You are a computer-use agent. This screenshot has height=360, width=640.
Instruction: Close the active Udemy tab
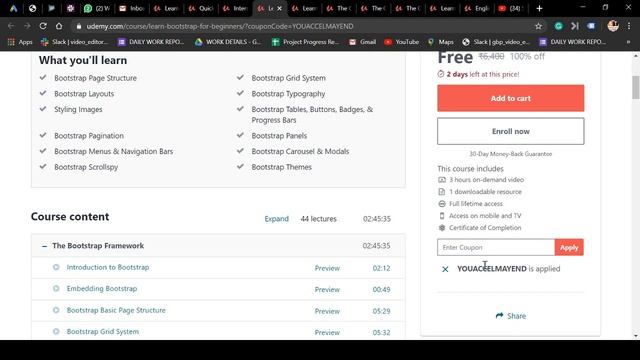pos(280,8)
